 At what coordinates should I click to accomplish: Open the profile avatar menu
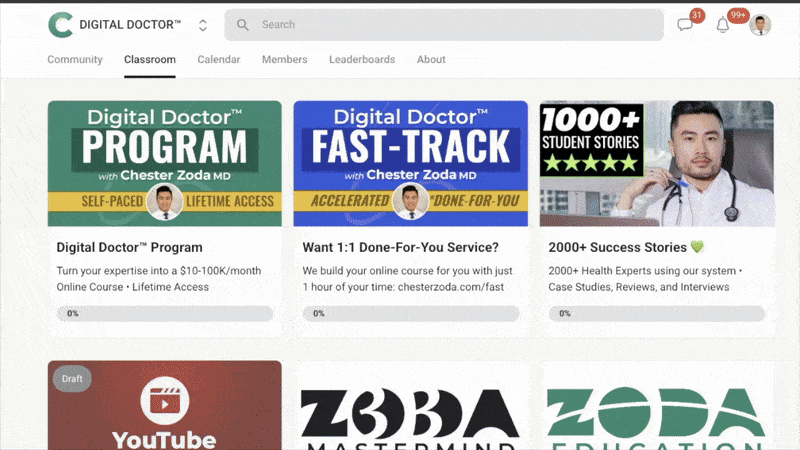pos(760,25)
